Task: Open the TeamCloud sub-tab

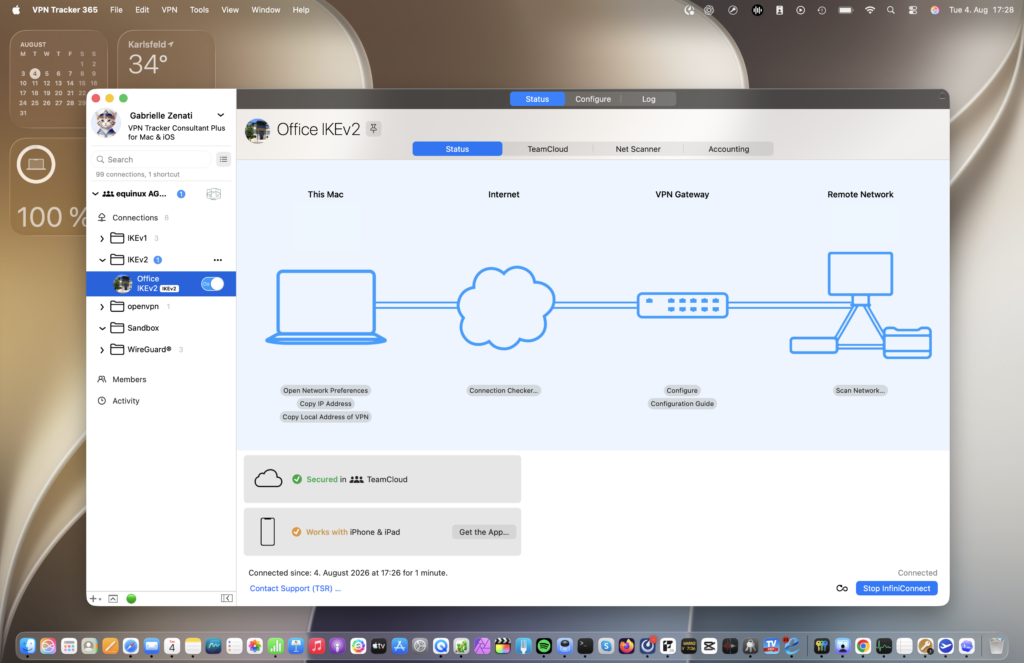Action: (548, 149)
